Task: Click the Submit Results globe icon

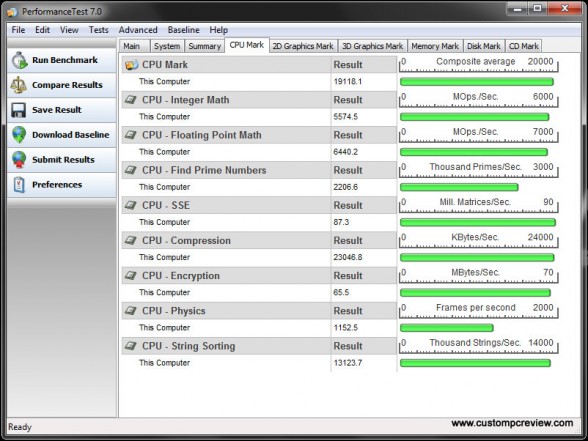Action: (19, 160)
